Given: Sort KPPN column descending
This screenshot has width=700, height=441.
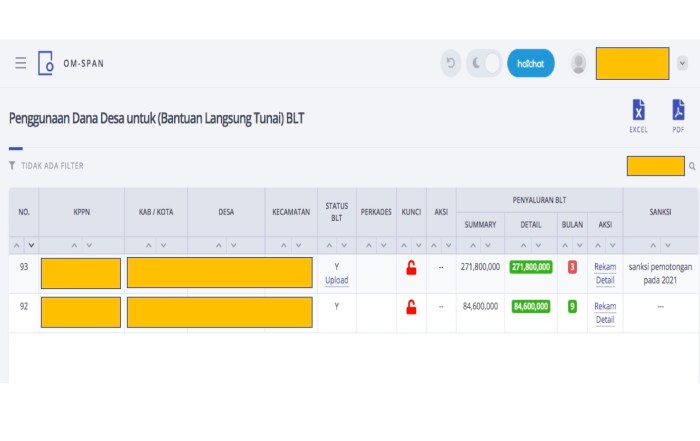Looking at the screenshot, I should coord(89,245).
